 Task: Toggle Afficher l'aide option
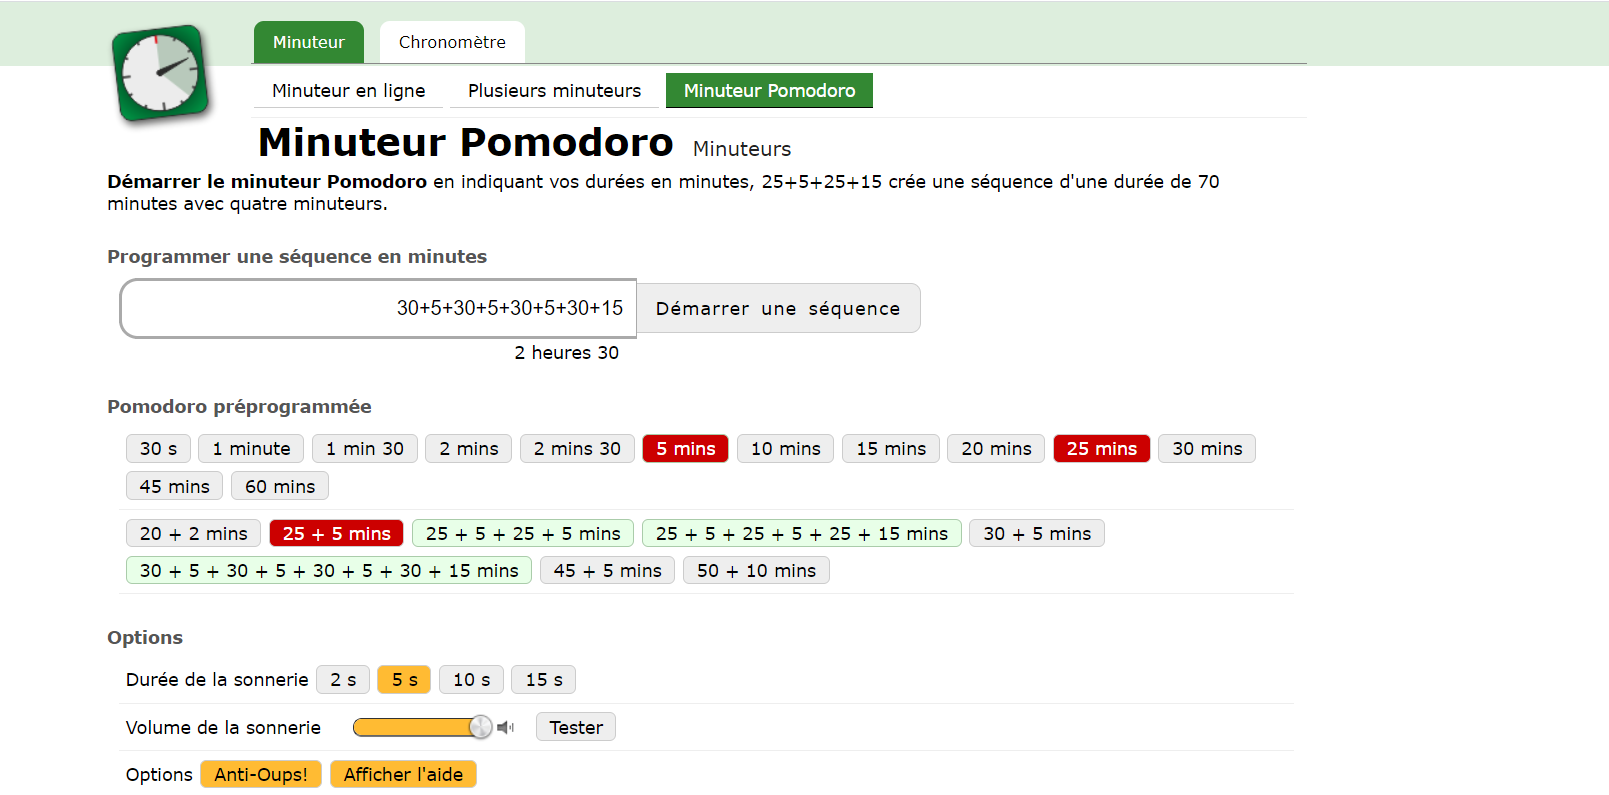403,775
